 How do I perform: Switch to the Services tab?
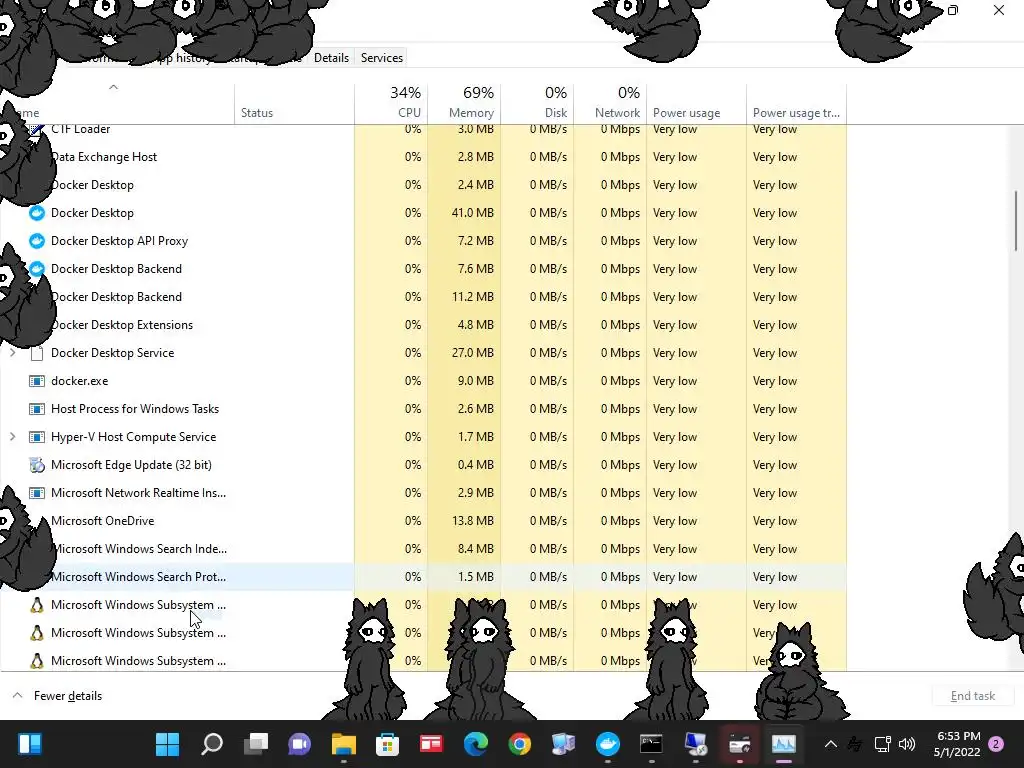pyautogui.click(x=382, y=57)
